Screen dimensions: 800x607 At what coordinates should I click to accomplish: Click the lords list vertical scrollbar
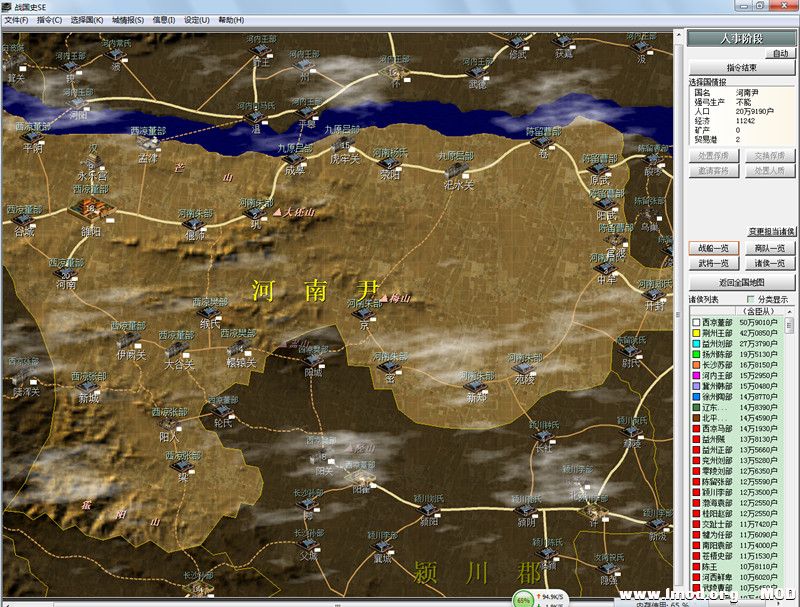[789, 450]
